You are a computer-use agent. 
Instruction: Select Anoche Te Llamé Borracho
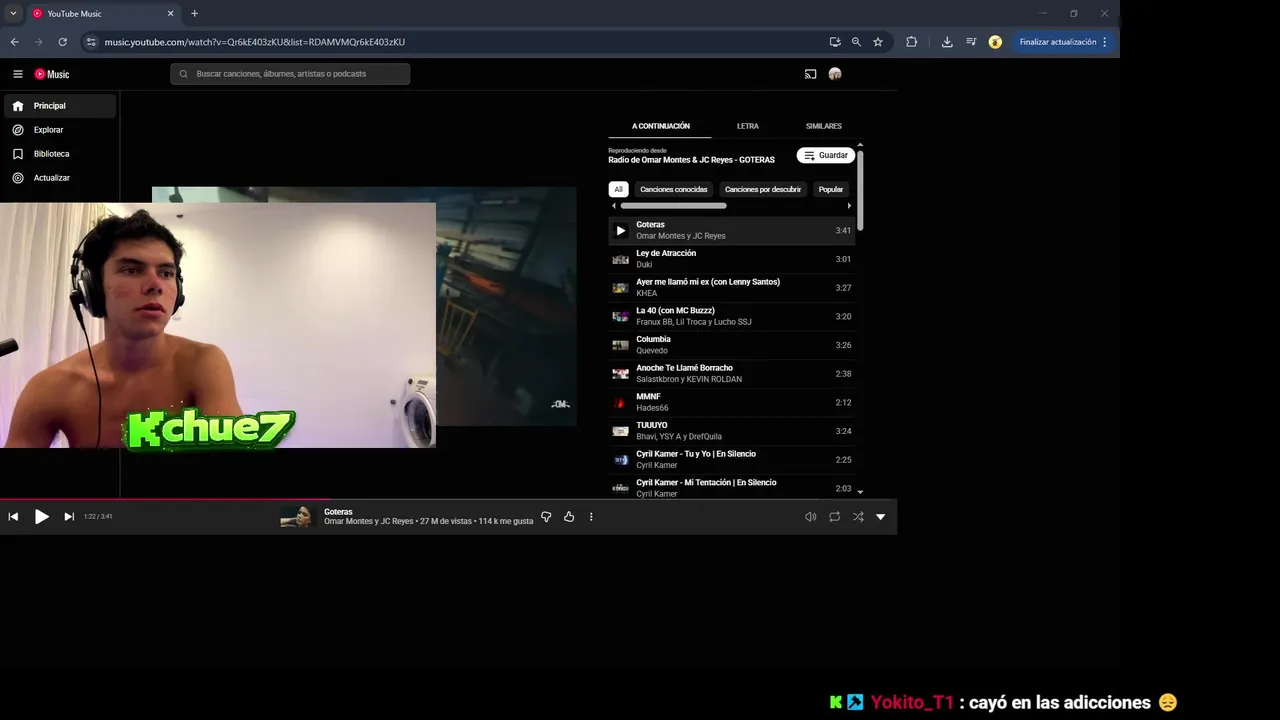[731, 374]
